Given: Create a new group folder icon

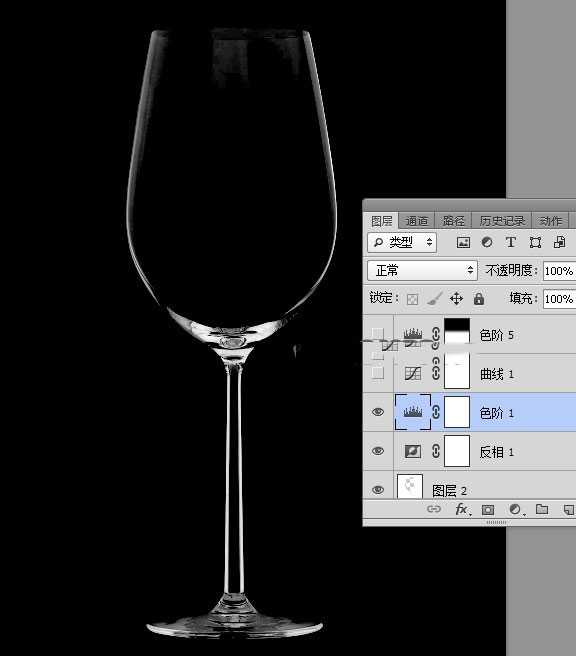Looking at the screenshot, I should click(542, 509).
